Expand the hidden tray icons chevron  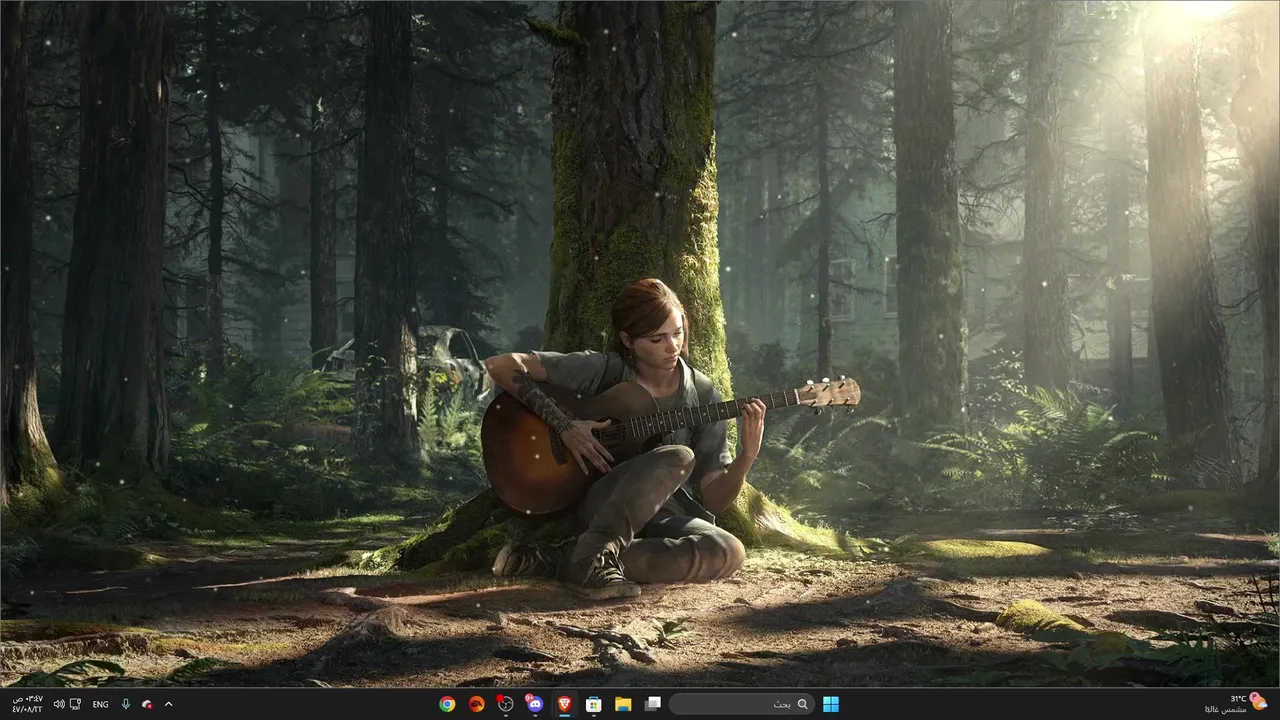tap(168, 704)
